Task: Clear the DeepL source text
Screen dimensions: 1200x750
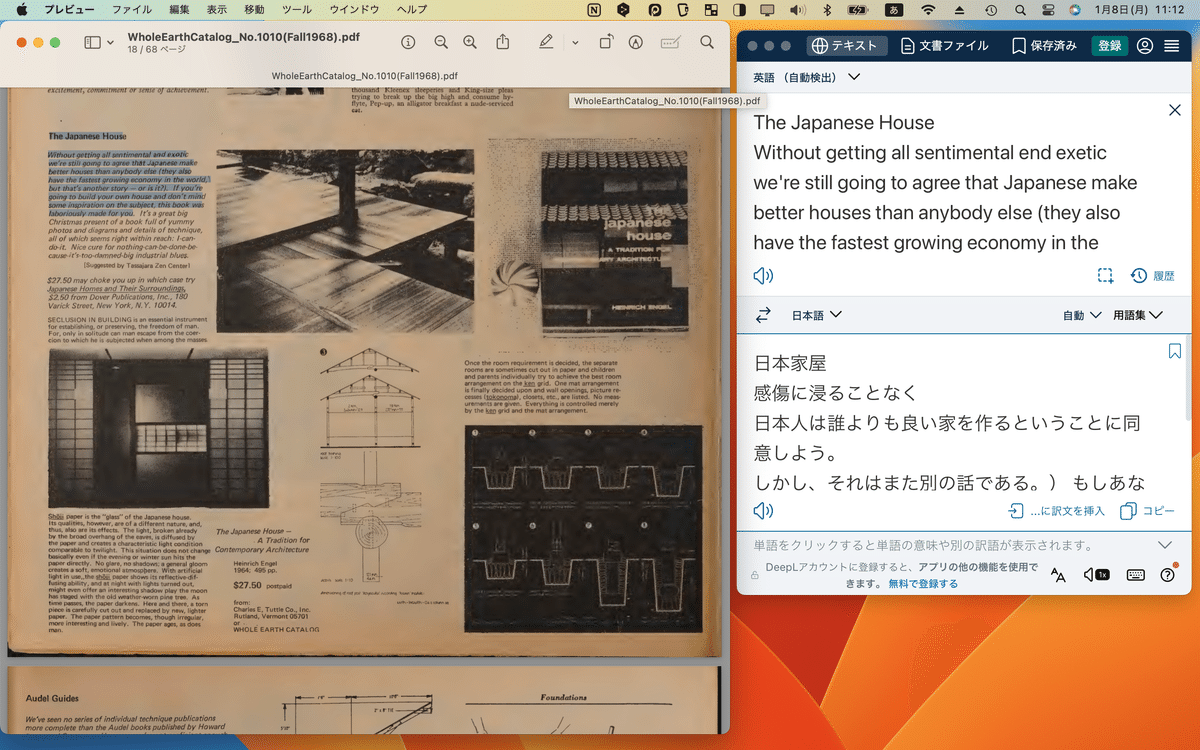Action: point(1175,110)
